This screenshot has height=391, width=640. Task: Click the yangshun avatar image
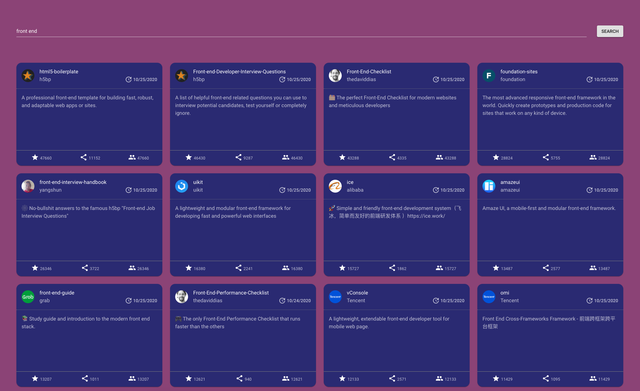click(28, 186)
